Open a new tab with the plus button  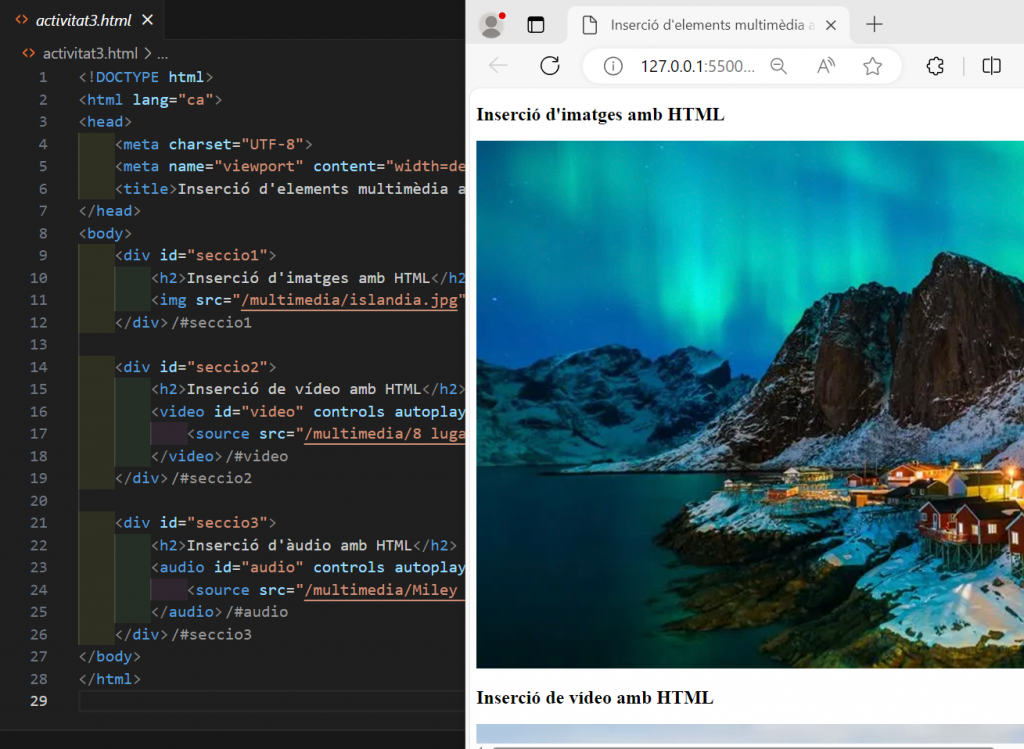pos(874,24)
